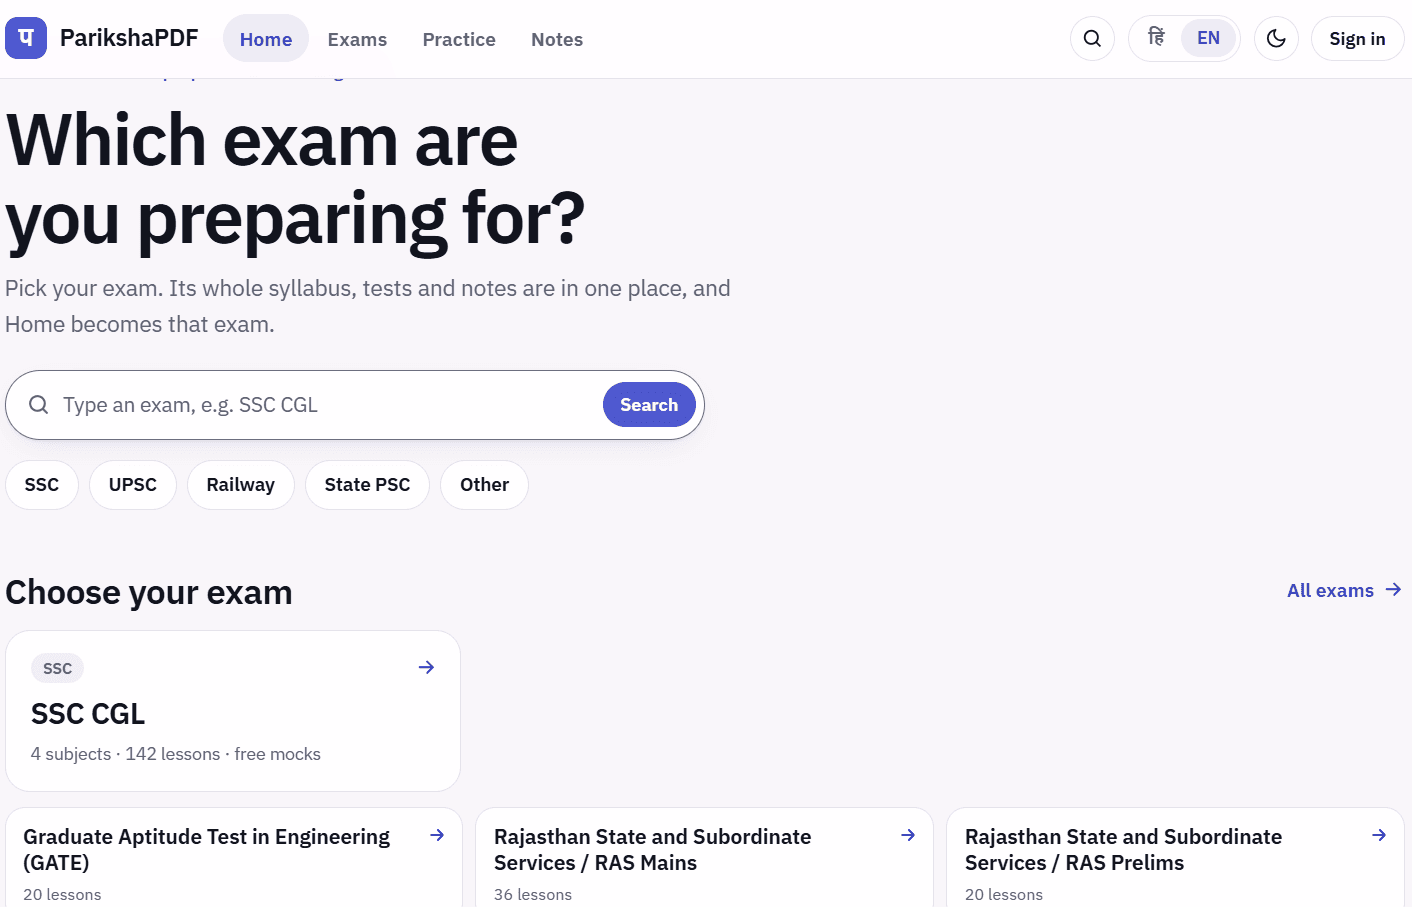Click the ParikshaPDF brand name
This screenshot has height=907, width=1412.
[x=129, y=38]
